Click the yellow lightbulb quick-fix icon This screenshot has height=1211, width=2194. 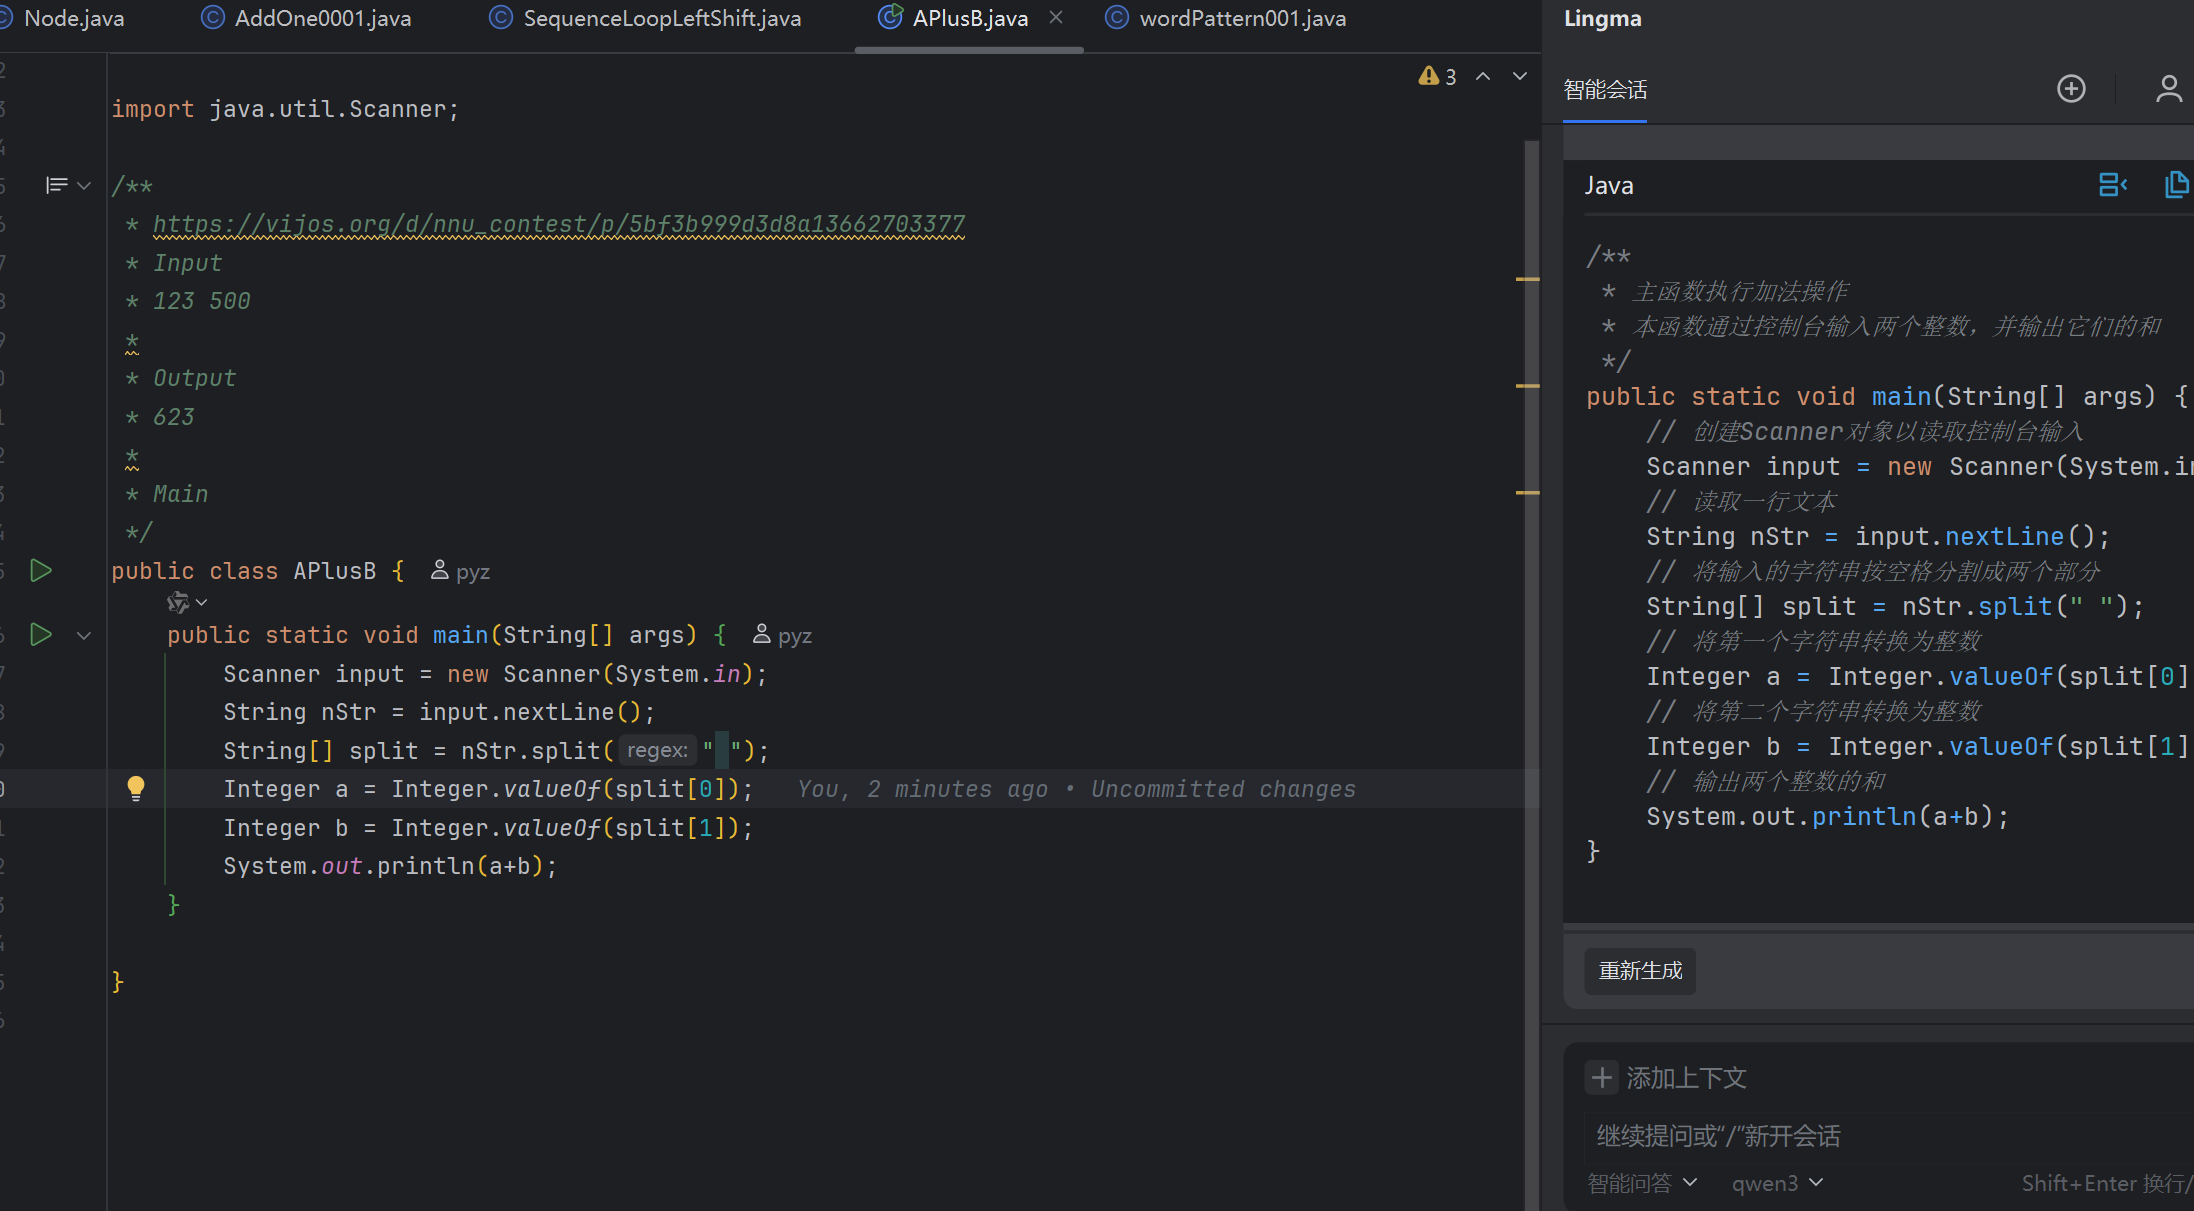point(136,789)
